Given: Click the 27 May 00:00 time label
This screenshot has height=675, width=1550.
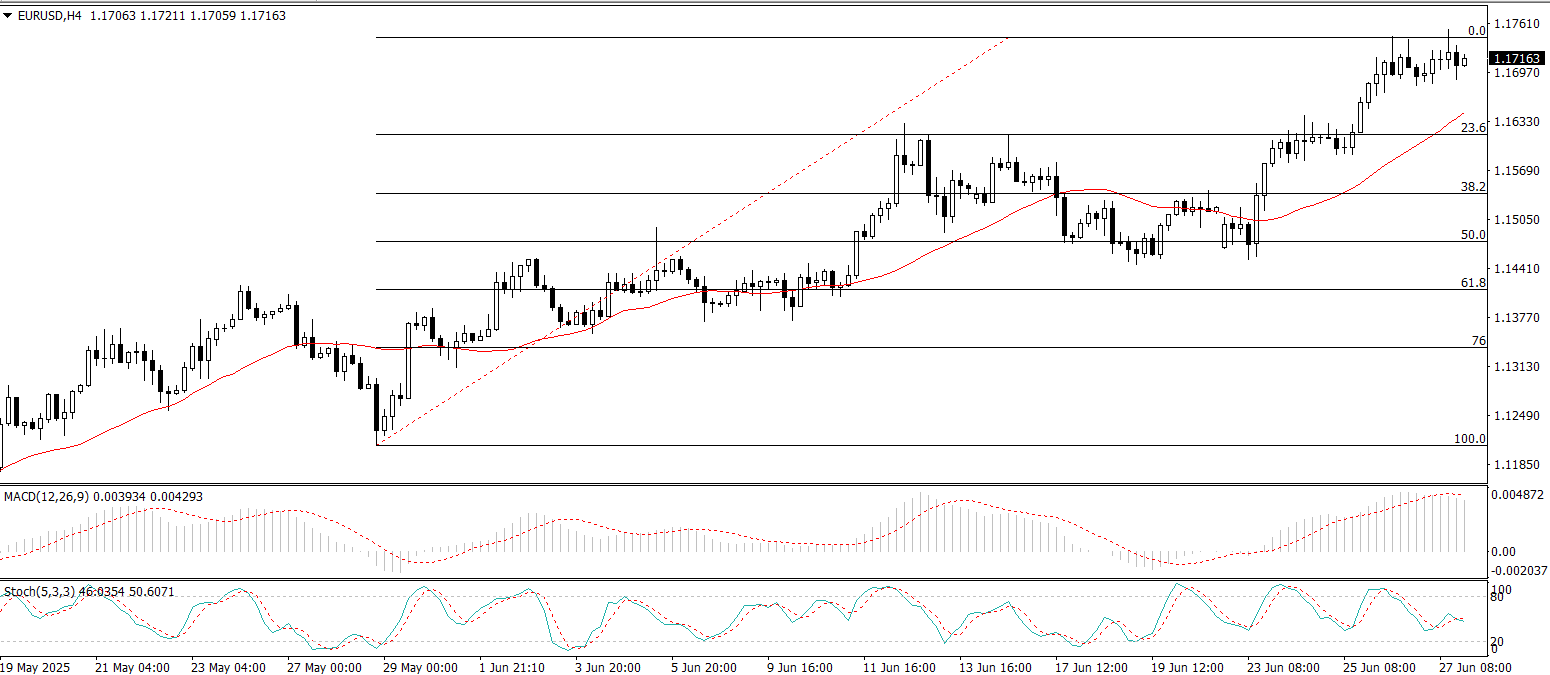Looking at the screenshot, I should (x=325, y=667).
